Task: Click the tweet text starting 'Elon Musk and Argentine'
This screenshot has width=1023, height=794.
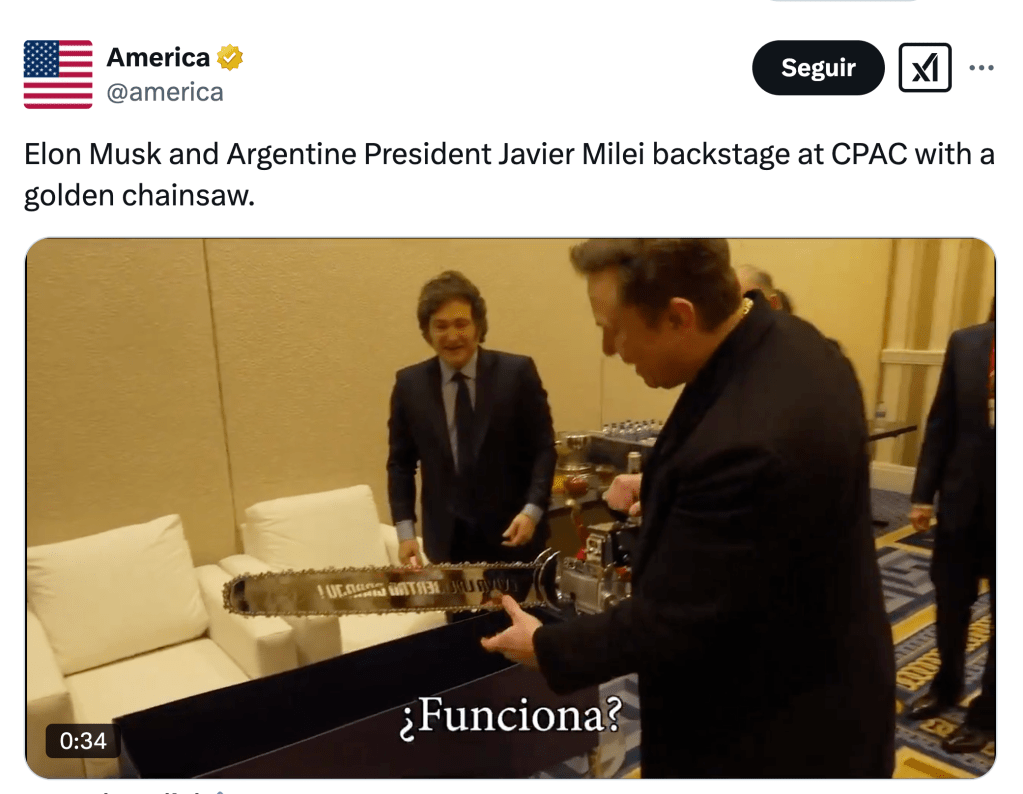Action: coord(509,174)
